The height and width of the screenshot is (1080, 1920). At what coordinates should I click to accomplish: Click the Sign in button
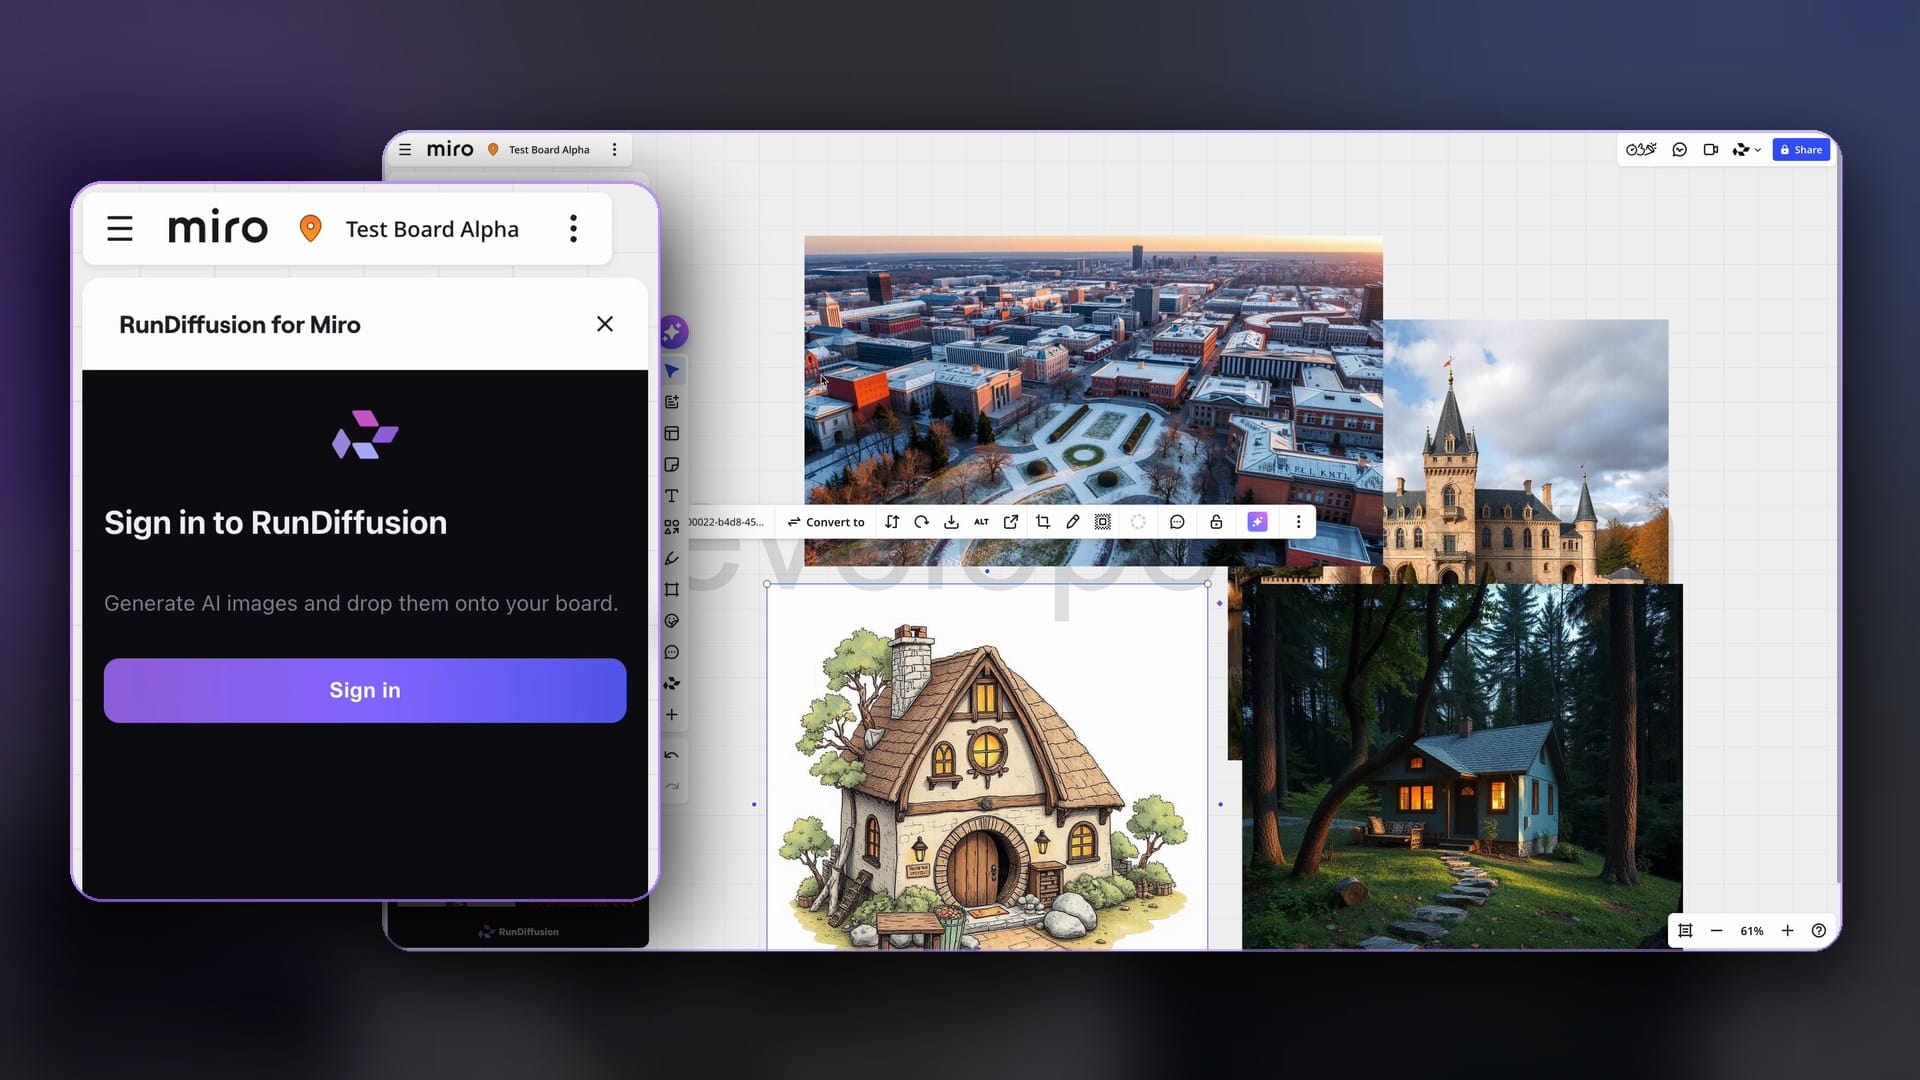click(365, 690)
